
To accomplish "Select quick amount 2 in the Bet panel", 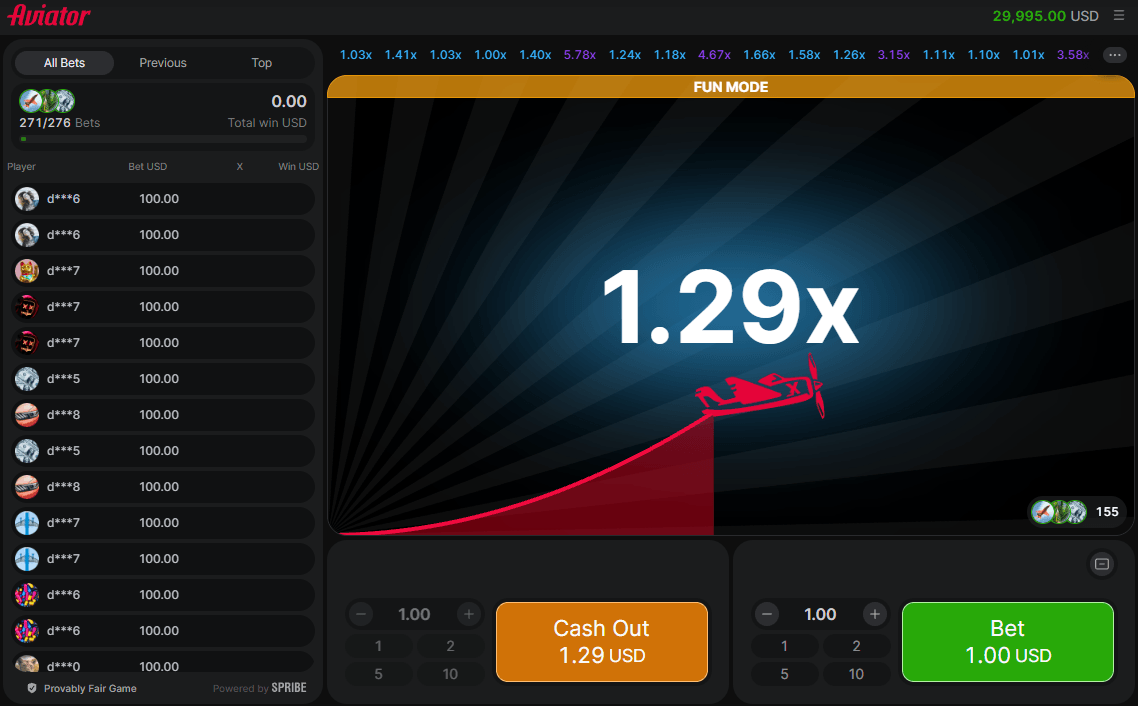I will pyautogui.click(x=856, y=646).
